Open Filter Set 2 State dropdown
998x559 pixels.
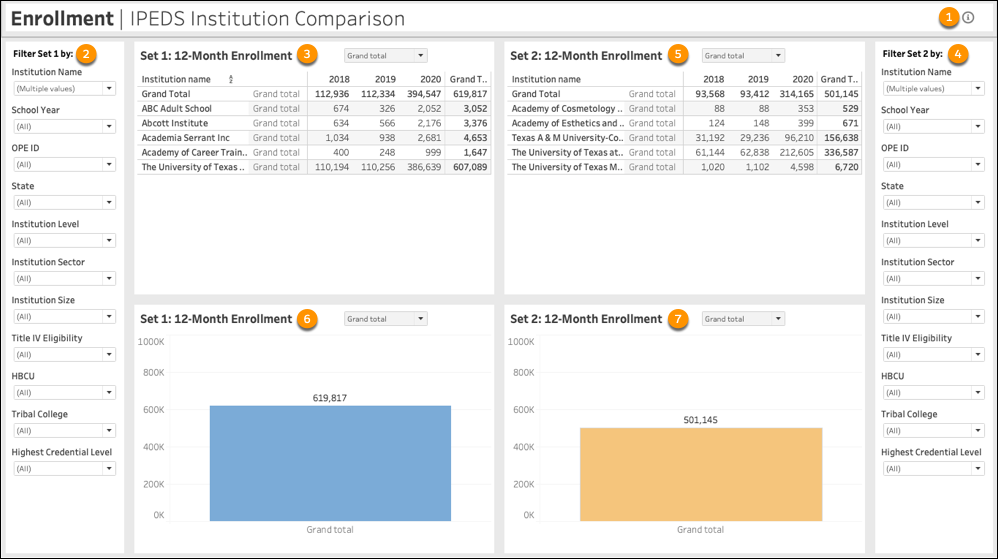coord(934,202)
